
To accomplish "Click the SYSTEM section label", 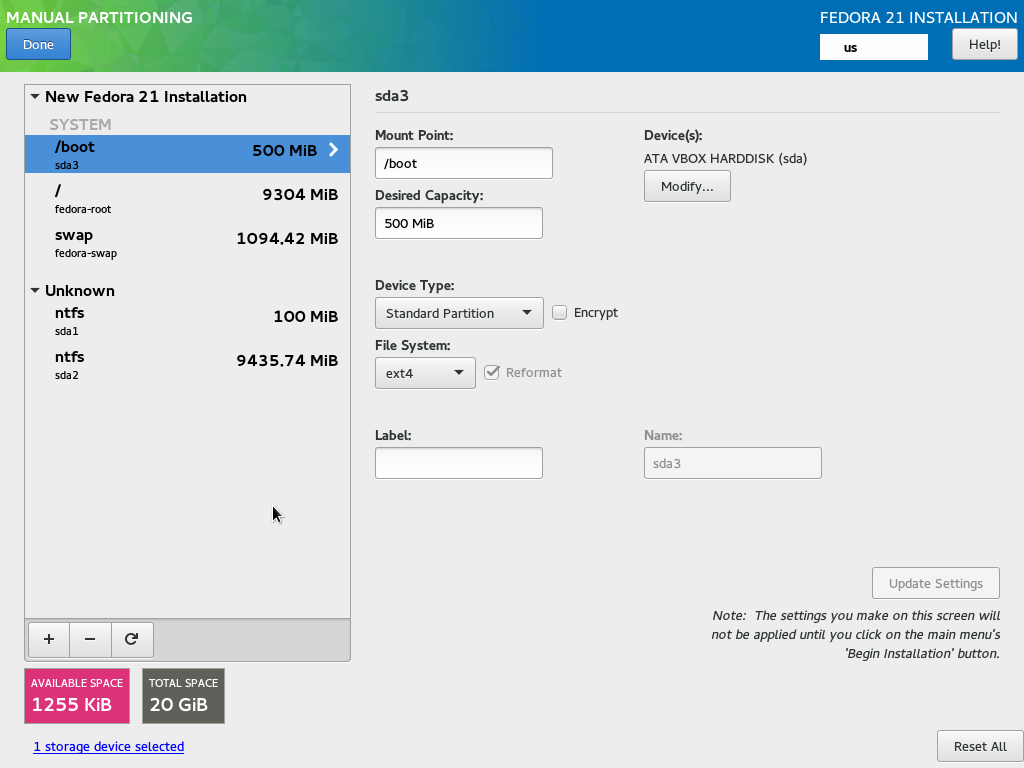I will pyautogui.click(x=80, y=124).
